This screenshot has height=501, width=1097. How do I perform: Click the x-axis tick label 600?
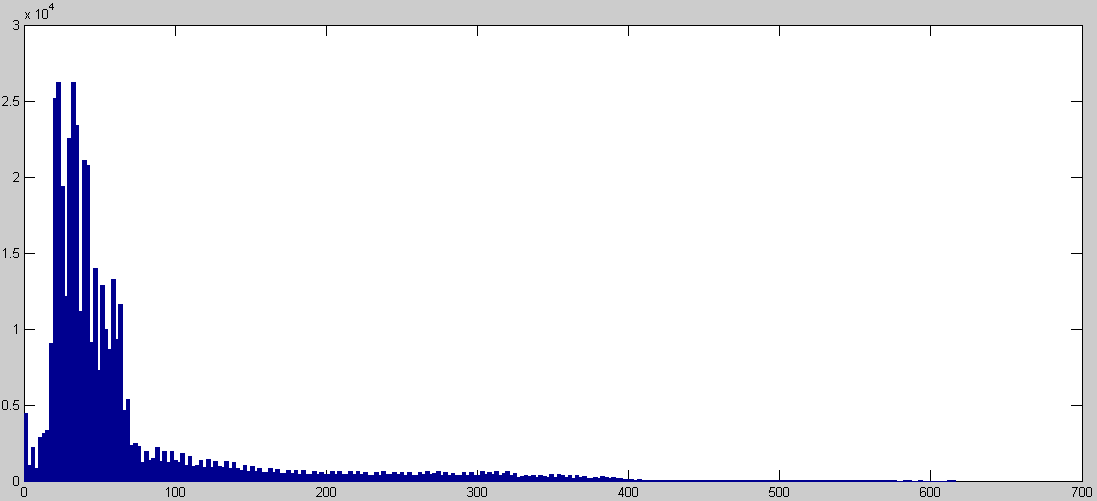click(x=930, y=492)
